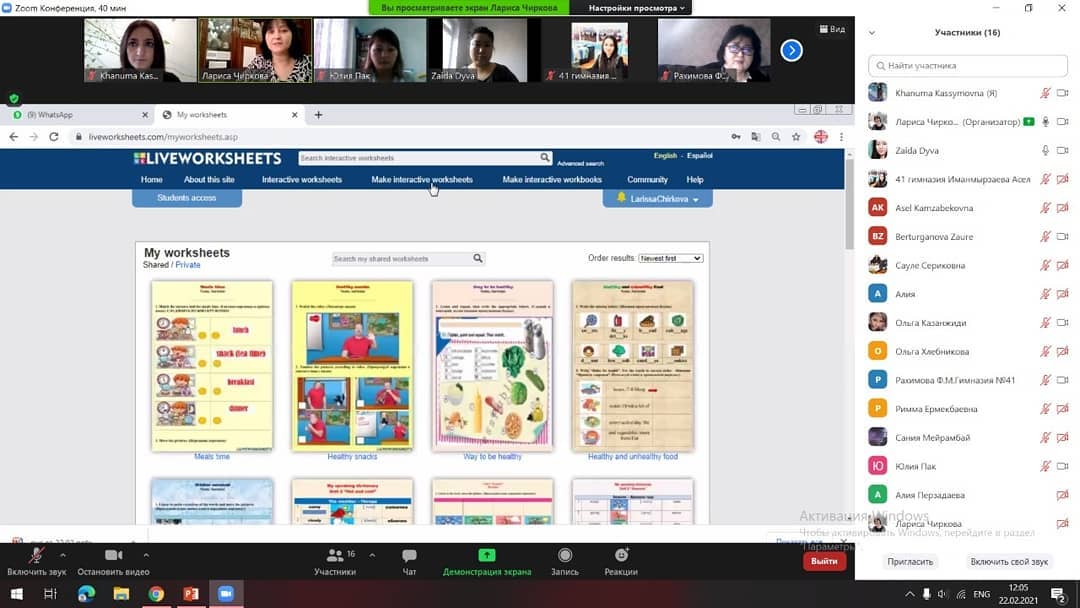Toggle microphone icon for Asel Kamzabekovna

click(1045, 208)
